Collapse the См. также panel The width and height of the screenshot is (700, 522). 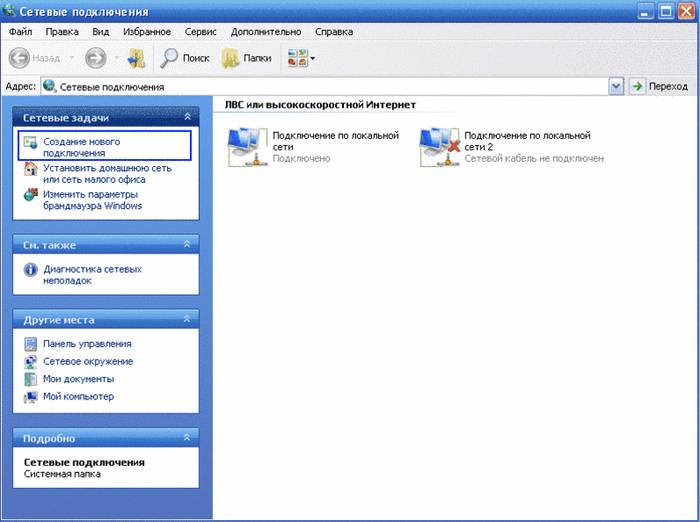(x=185, y=245)
